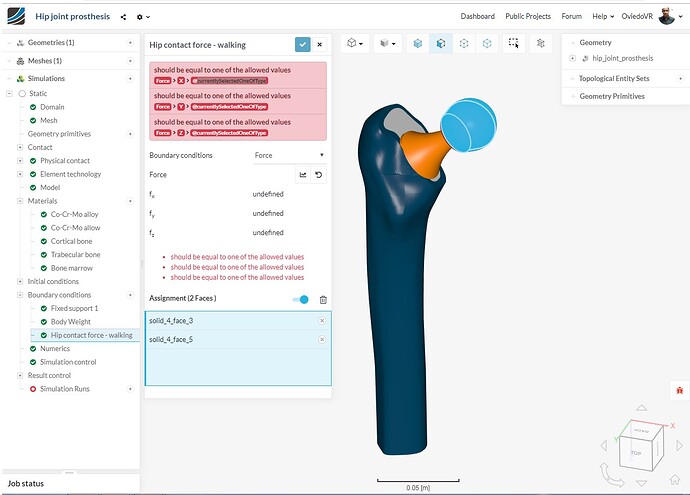Reset the Force values with undo icon
The height and width of the screenshot is (495, 690).
319,175
